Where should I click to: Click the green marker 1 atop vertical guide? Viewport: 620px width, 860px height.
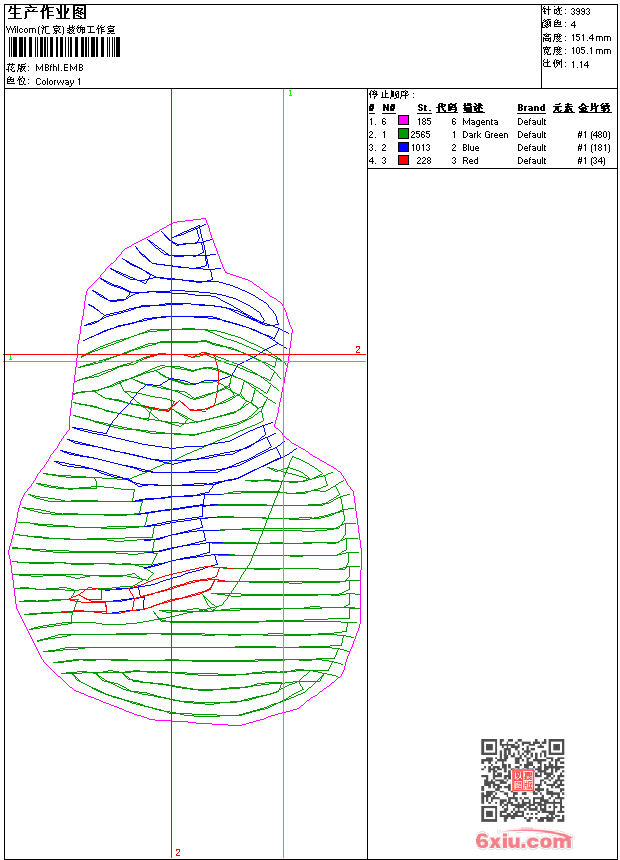coord(290,93)
